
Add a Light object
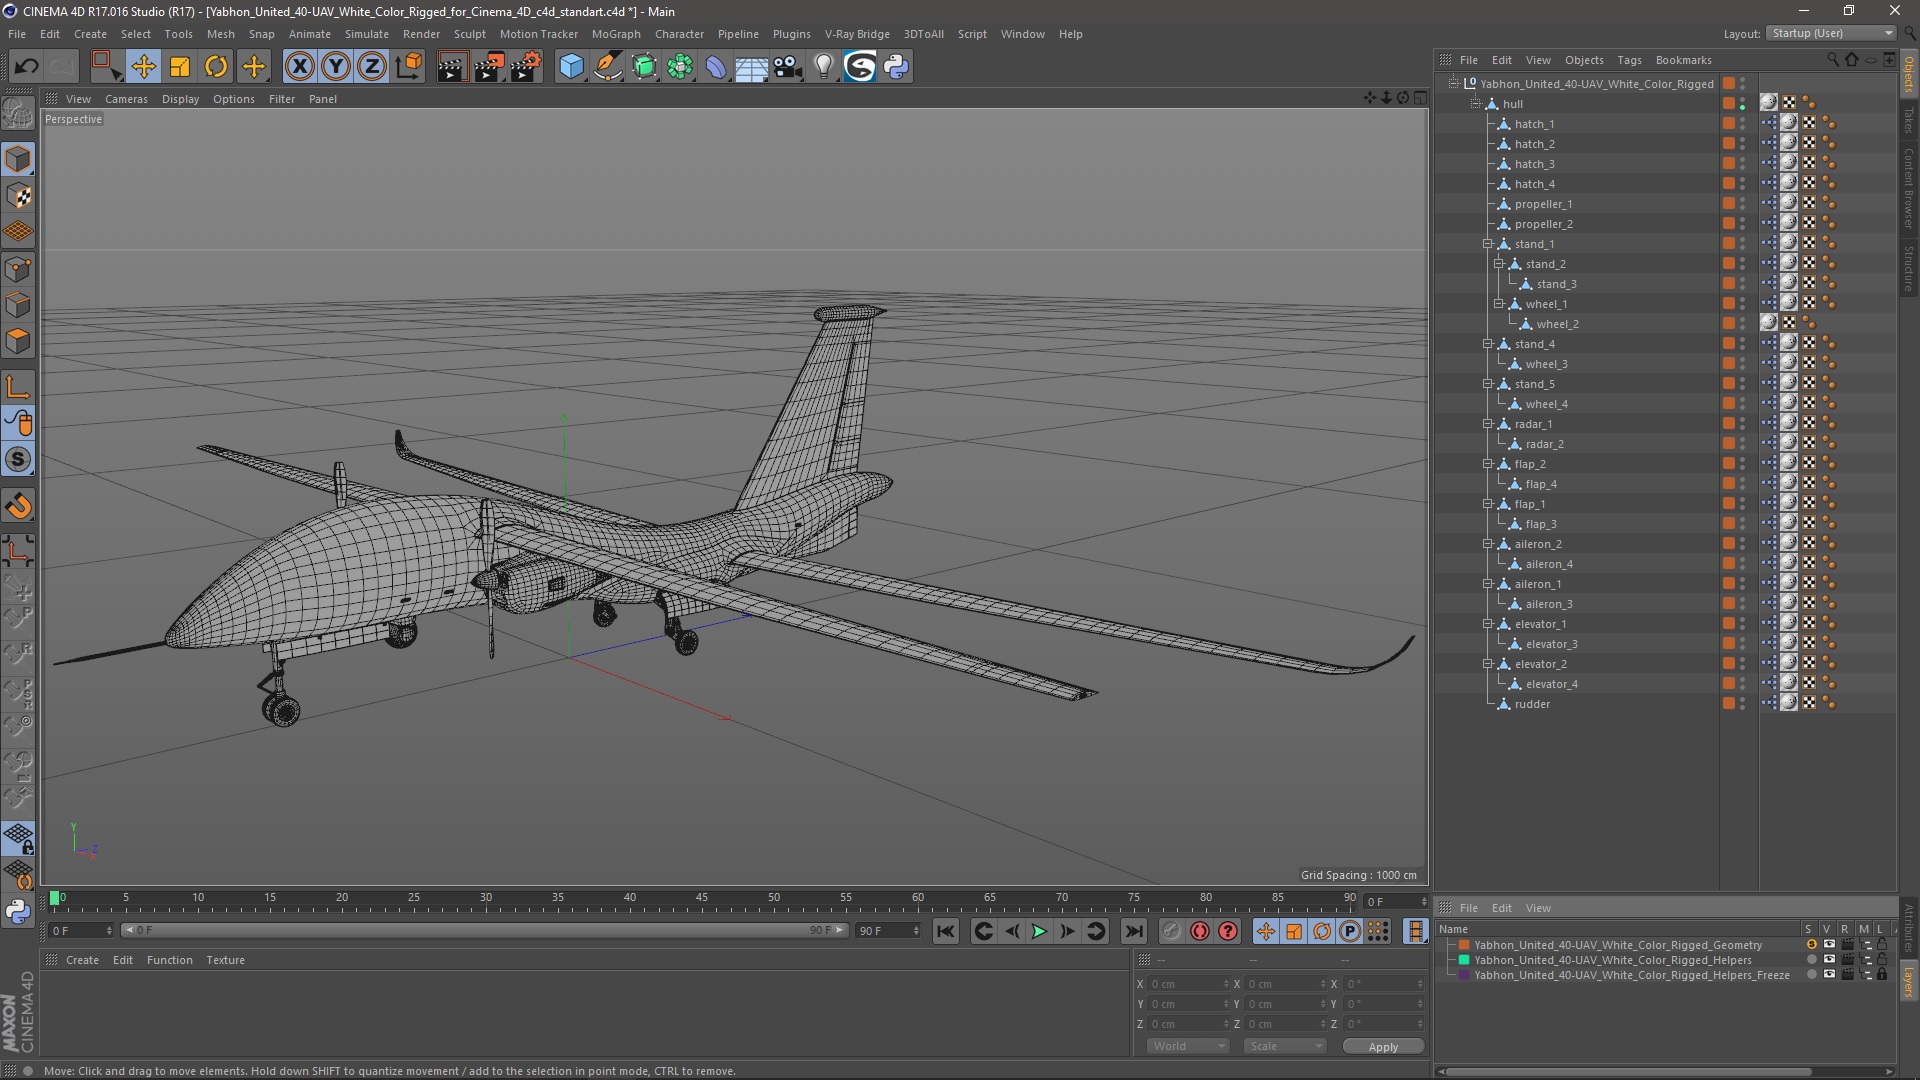coord(823,67)
